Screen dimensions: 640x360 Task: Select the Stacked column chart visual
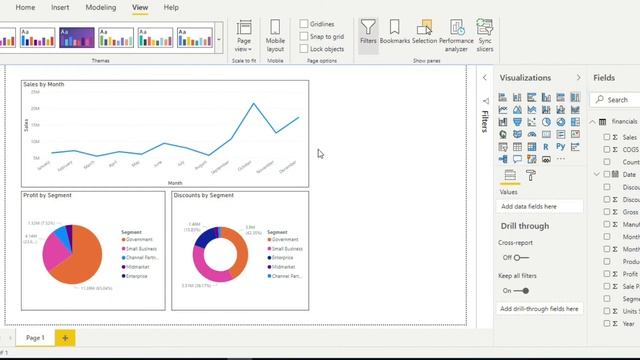coord(517,97)
